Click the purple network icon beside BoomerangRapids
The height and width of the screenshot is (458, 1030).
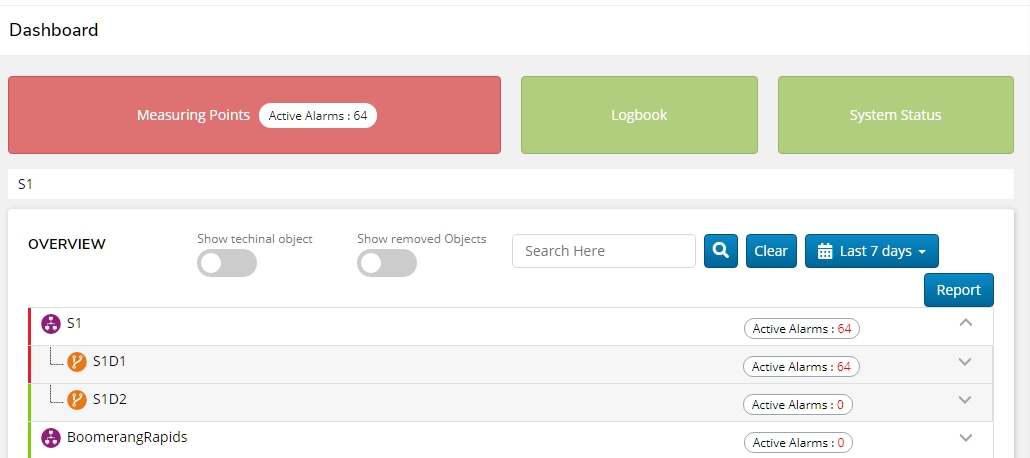(x=51, y=438)
